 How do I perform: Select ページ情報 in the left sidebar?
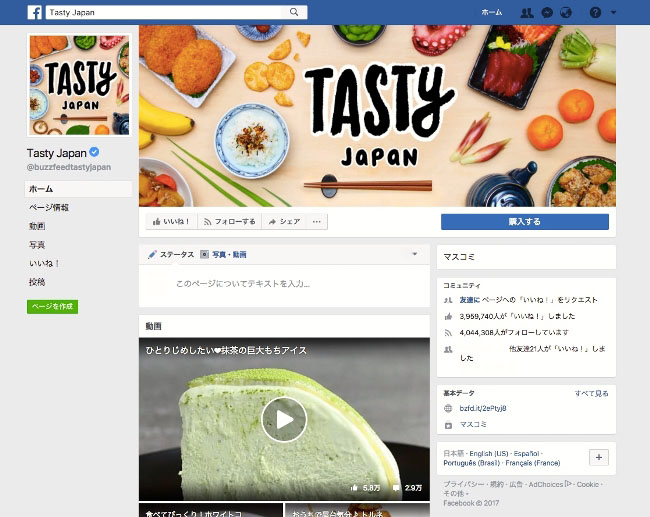click(49, 207)
